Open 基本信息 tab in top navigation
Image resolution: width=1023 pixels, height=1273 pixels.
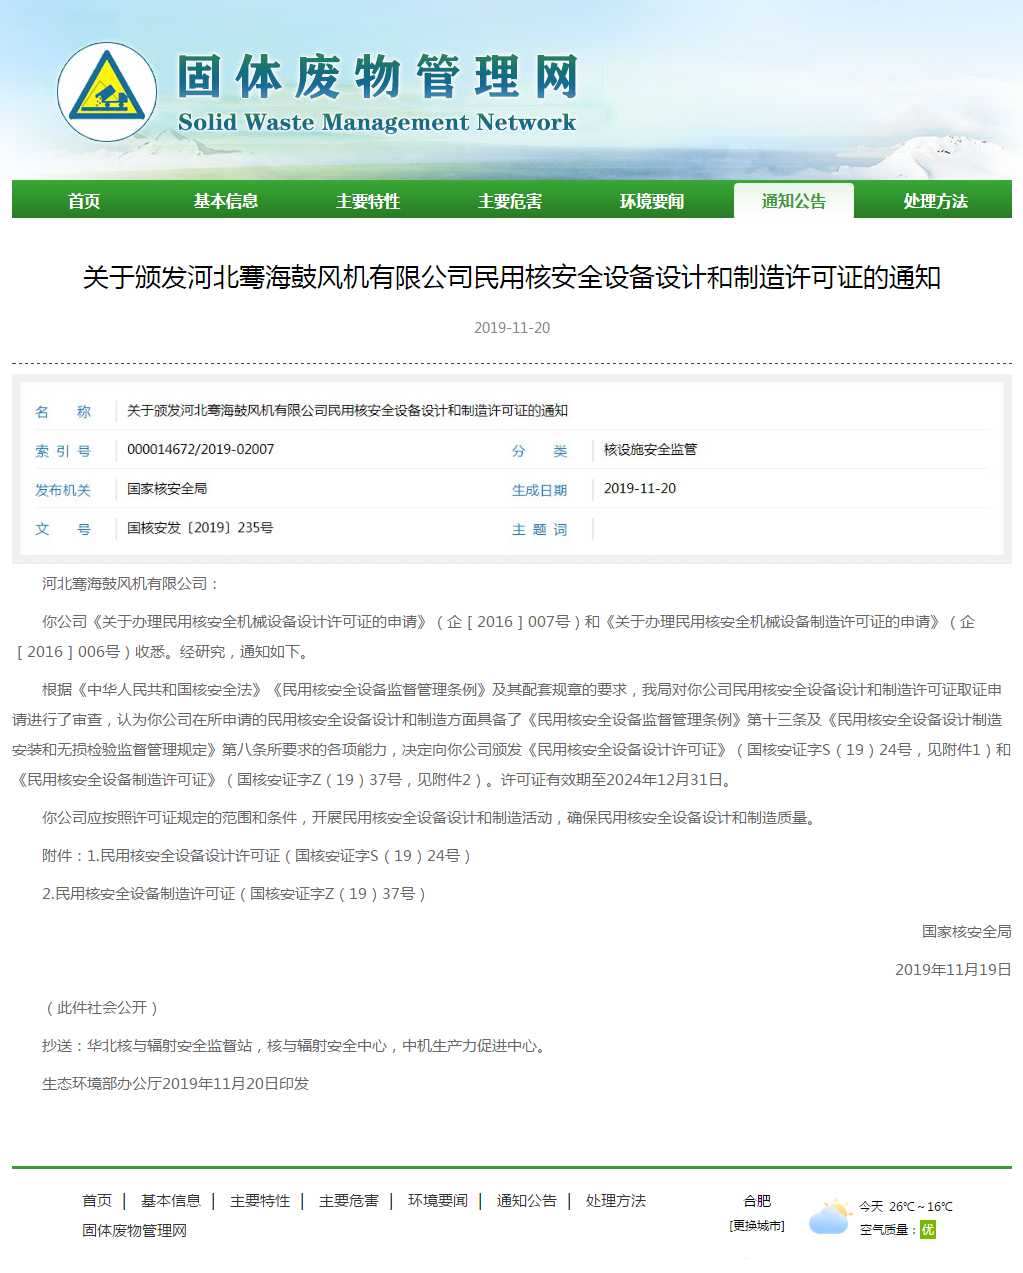(x=226, y=201)
